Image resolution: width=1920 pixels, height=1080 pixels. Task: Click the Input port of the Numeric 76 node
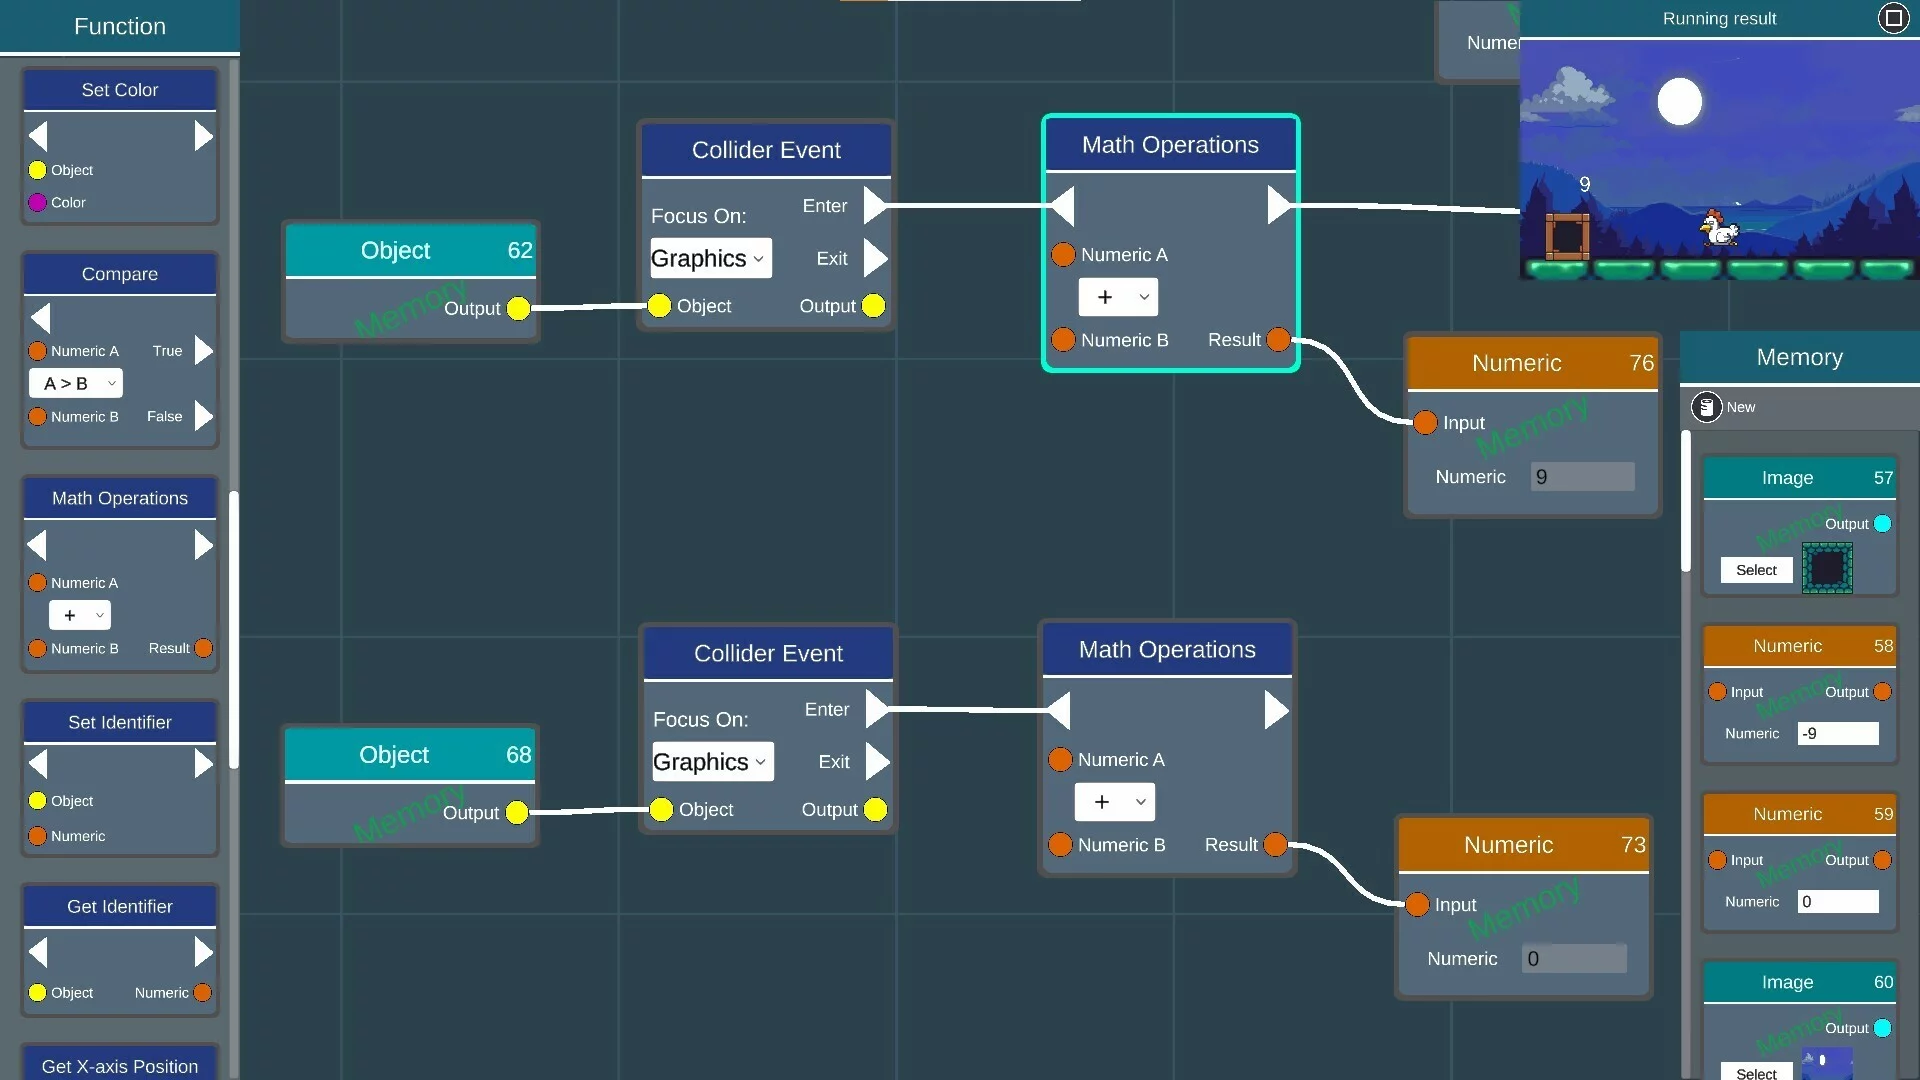point(1425,423)
